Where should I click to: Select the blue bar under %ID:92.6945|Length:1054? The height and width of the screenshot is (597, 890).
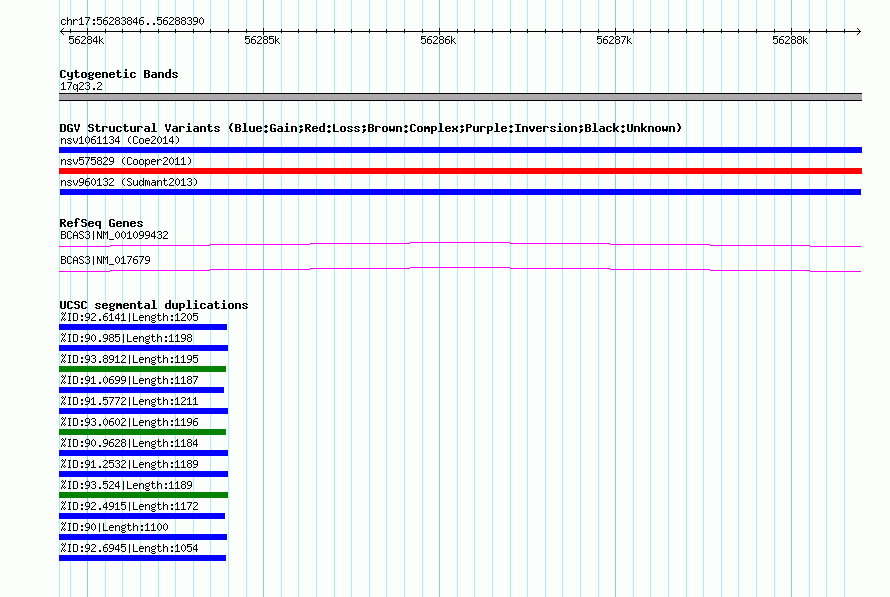[142, 558]
